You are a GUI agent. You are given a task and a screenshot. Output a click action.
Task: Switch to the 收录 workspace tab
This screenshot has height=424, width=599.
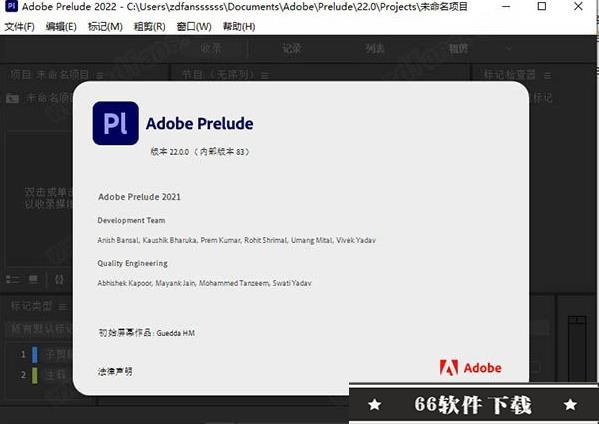pyautogui.click(x=211, y=49)
